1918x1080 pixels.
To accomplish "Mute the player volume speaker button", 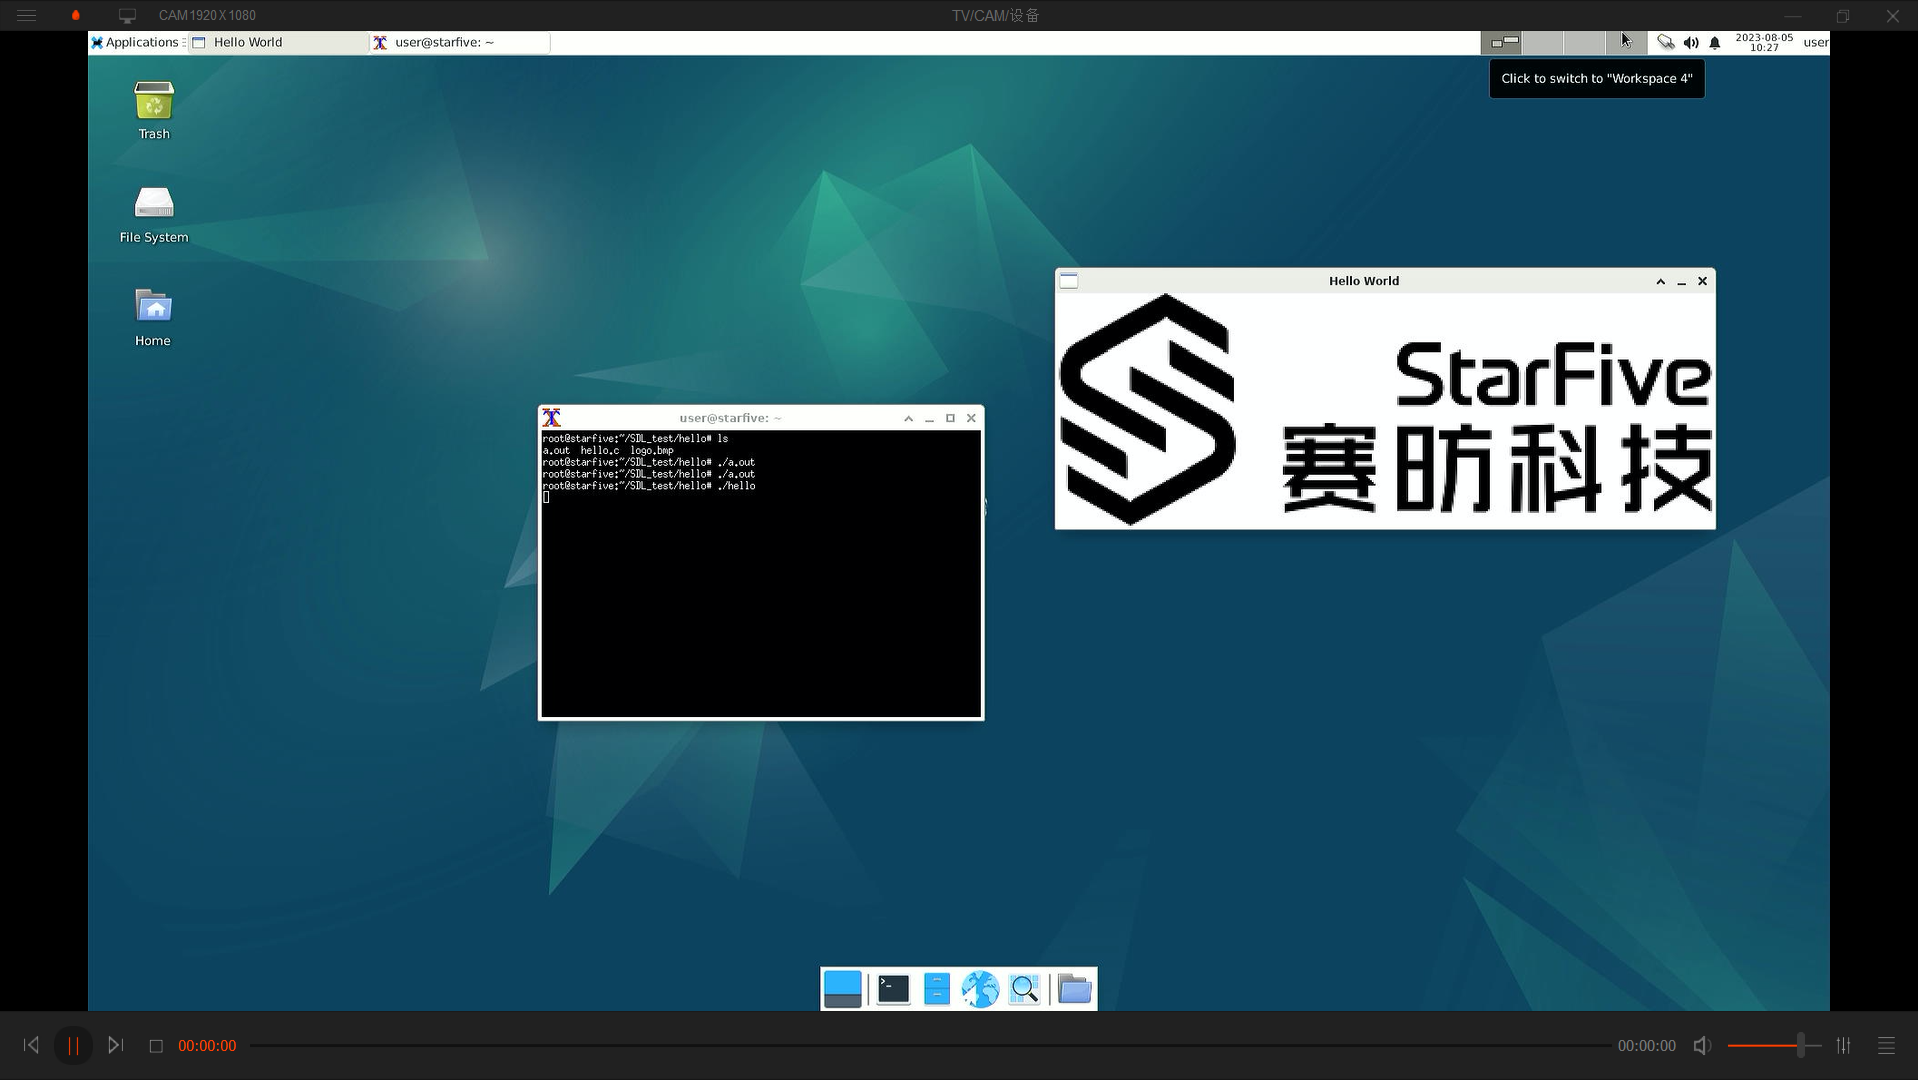I will 1702,1046.
